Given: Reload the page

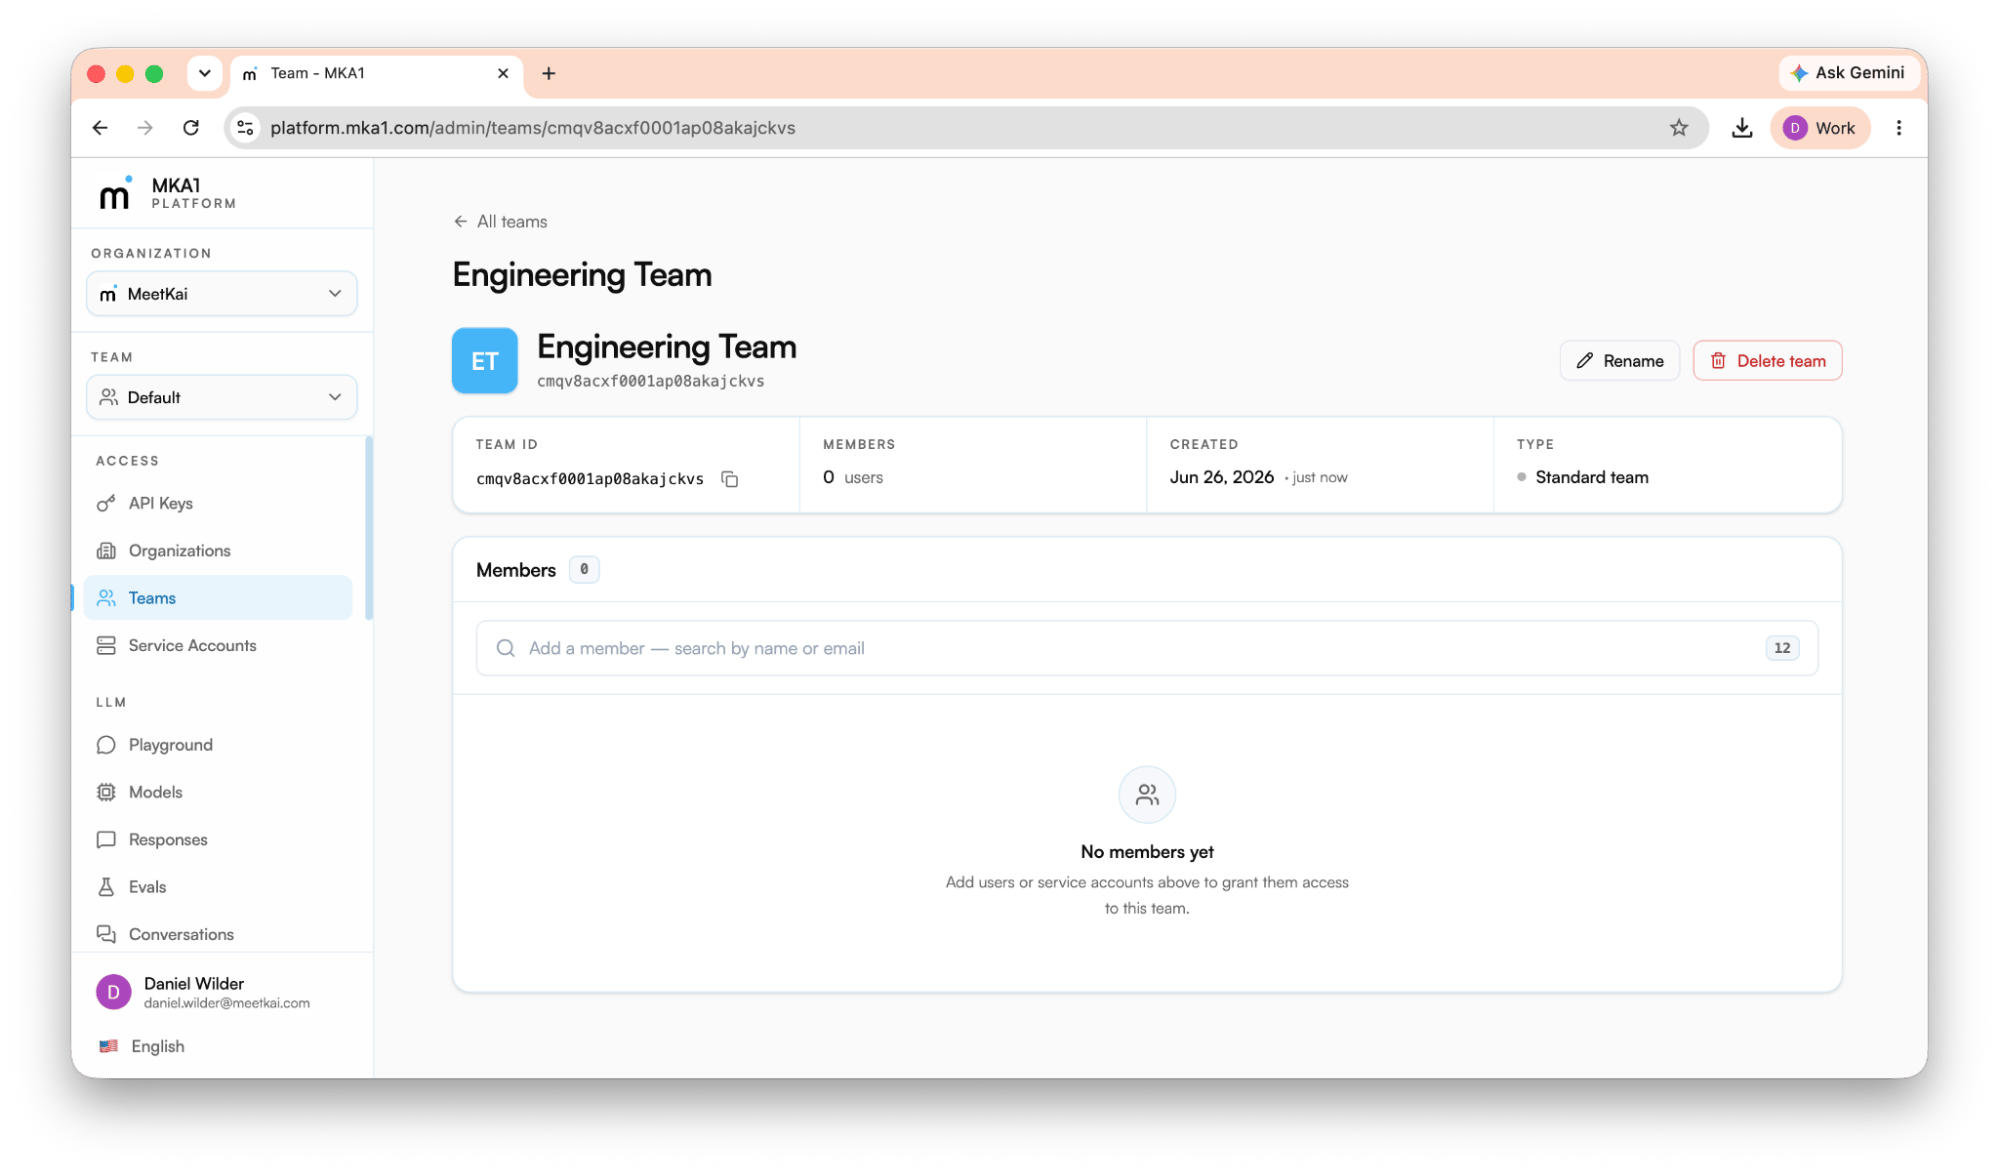Looking at the screenshot, I should [x=191, y=128].
